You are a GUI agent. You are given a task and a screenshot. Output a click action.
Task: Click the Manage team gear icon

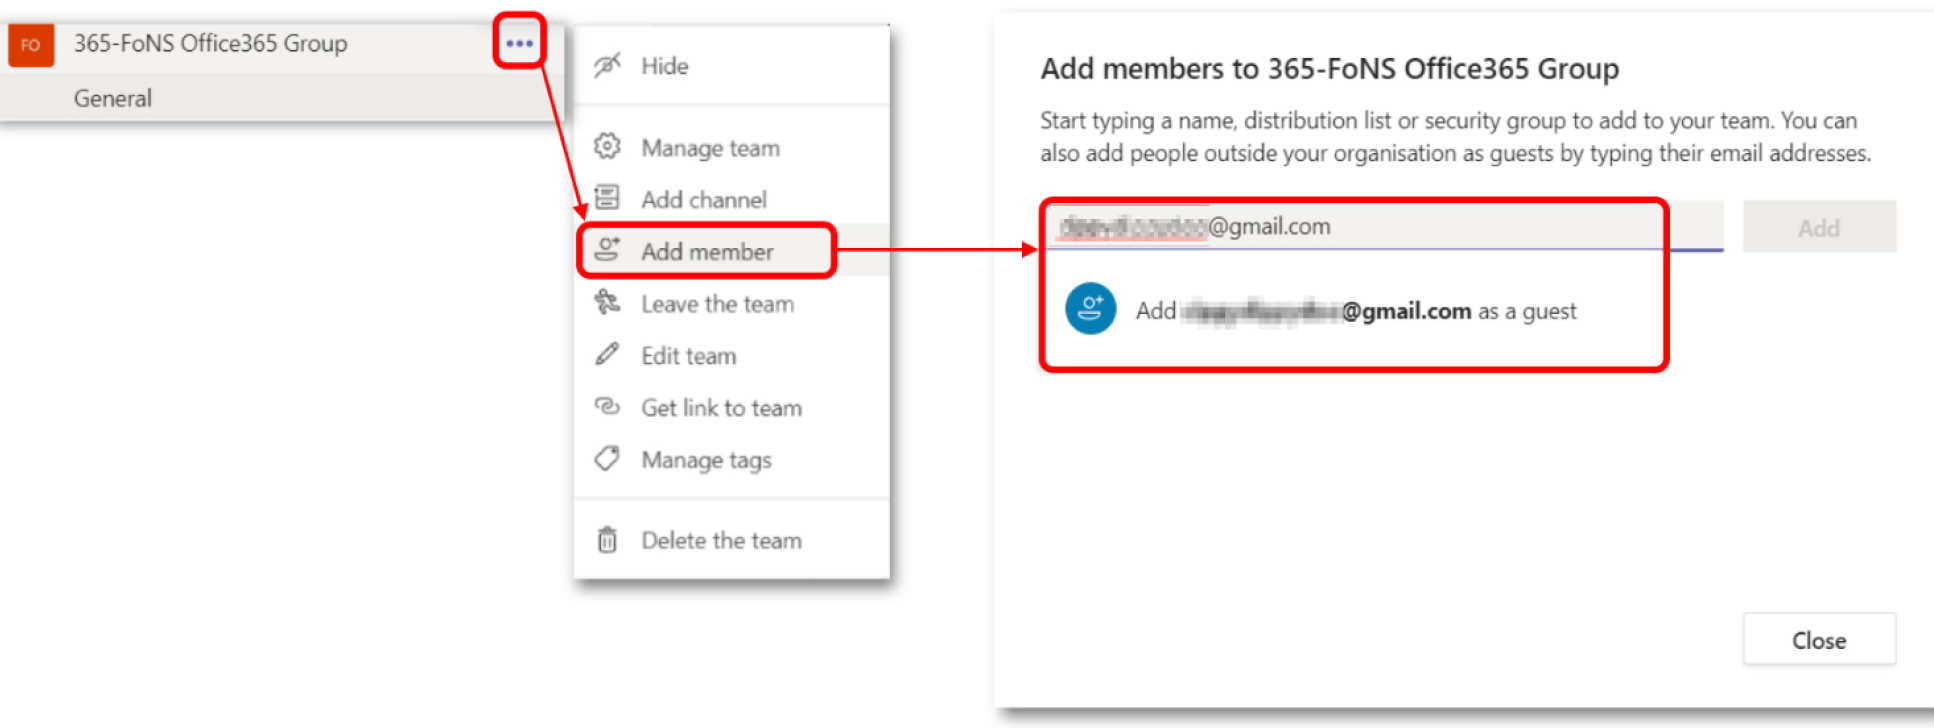click(x=607, y=147)
